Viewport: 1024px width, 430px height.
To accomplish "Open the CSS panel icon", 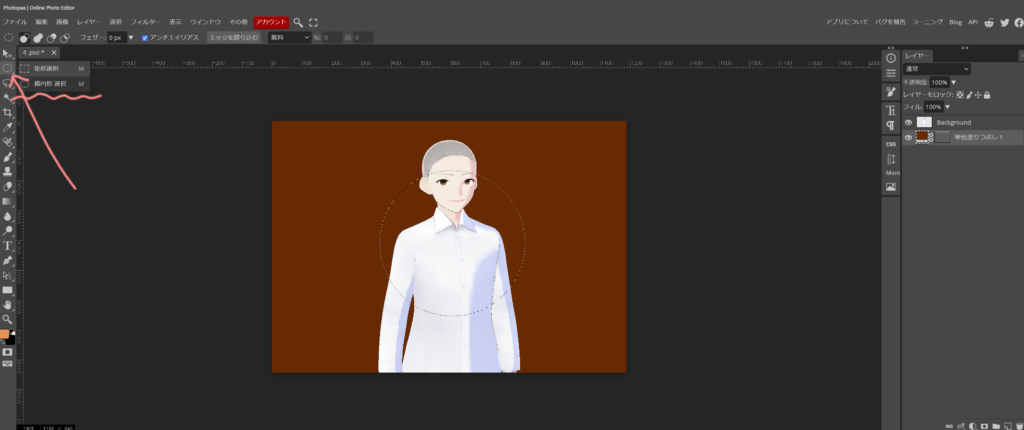I will [890, 143].
